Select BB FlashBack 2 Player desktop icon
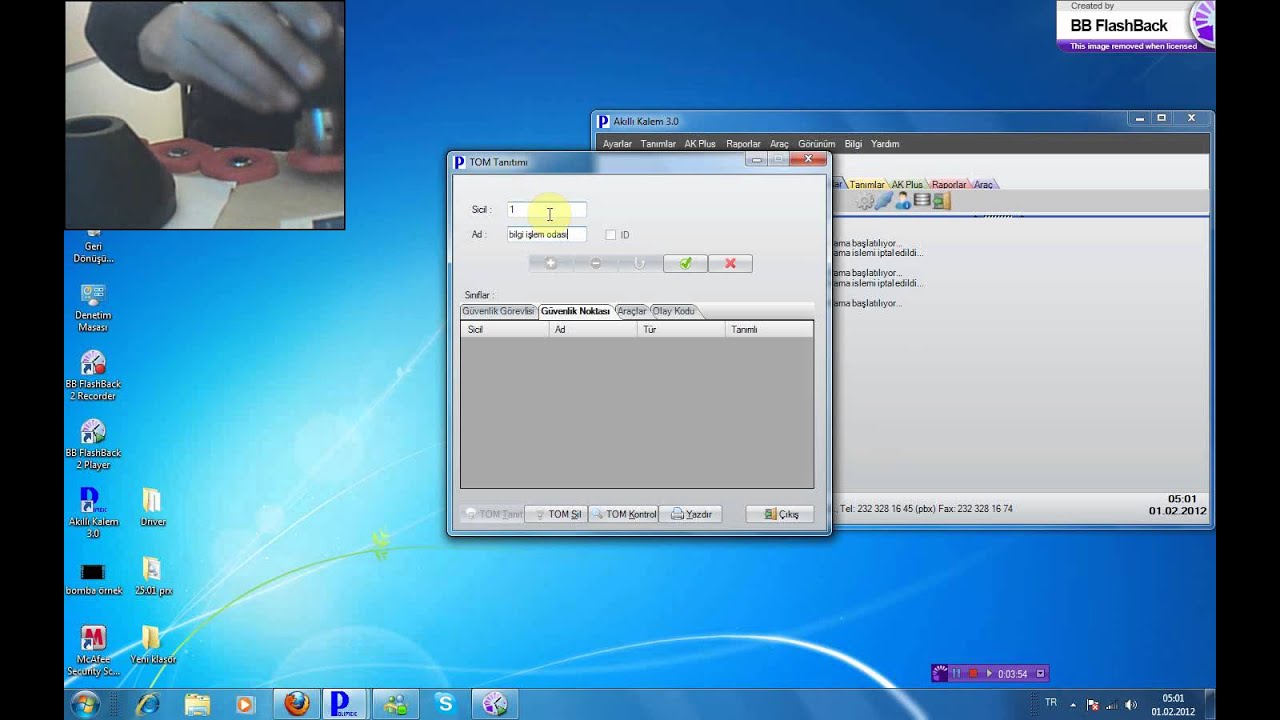1280x720 pixels. [93, 444]
